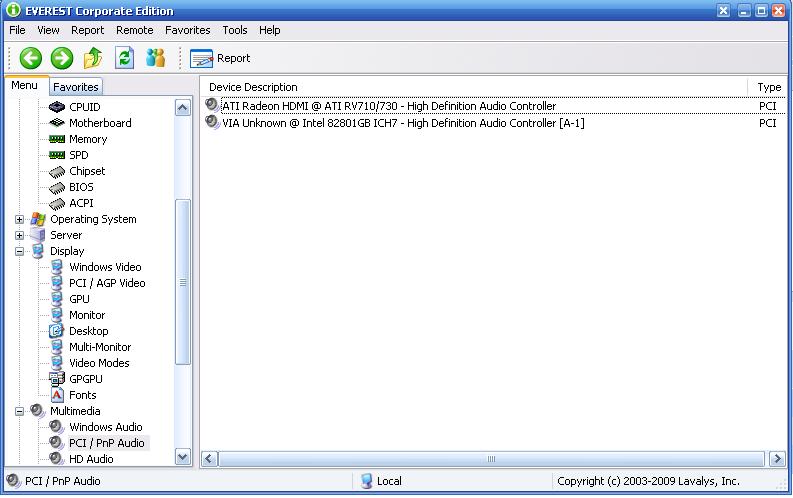
Task: Click the Memory chip icon
Action: coord(57,139)
